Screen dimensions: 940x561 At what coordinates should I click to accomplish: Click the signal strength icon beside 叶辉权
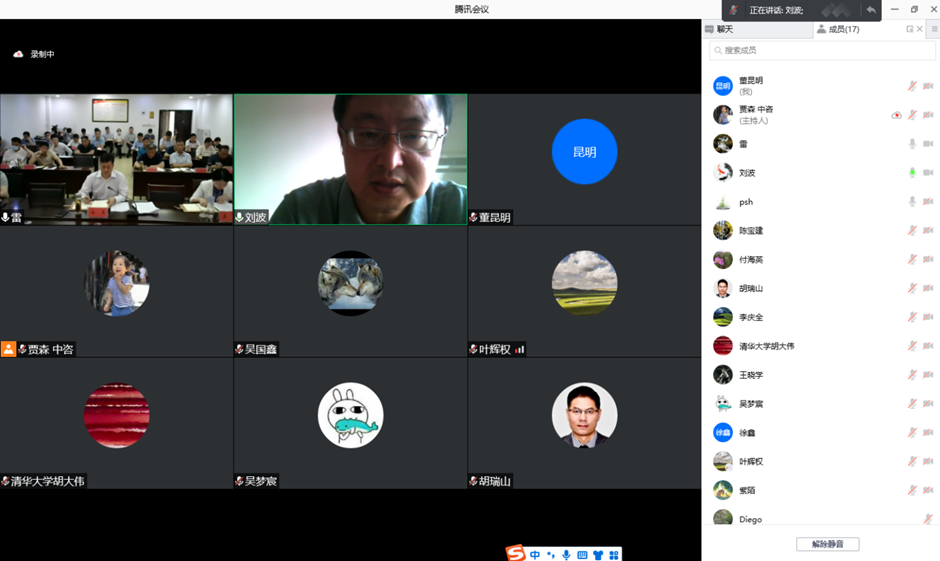coord(520,350)
